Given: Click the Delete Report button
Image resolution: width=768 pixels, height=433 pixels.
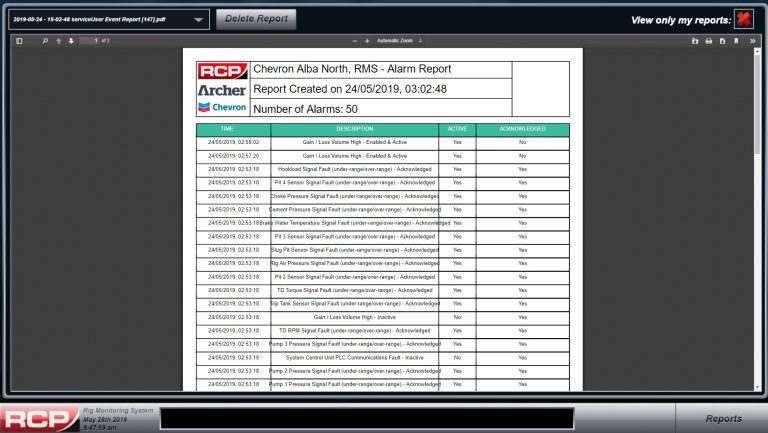Looking at the screenshot, I should (x=256, y=19).
